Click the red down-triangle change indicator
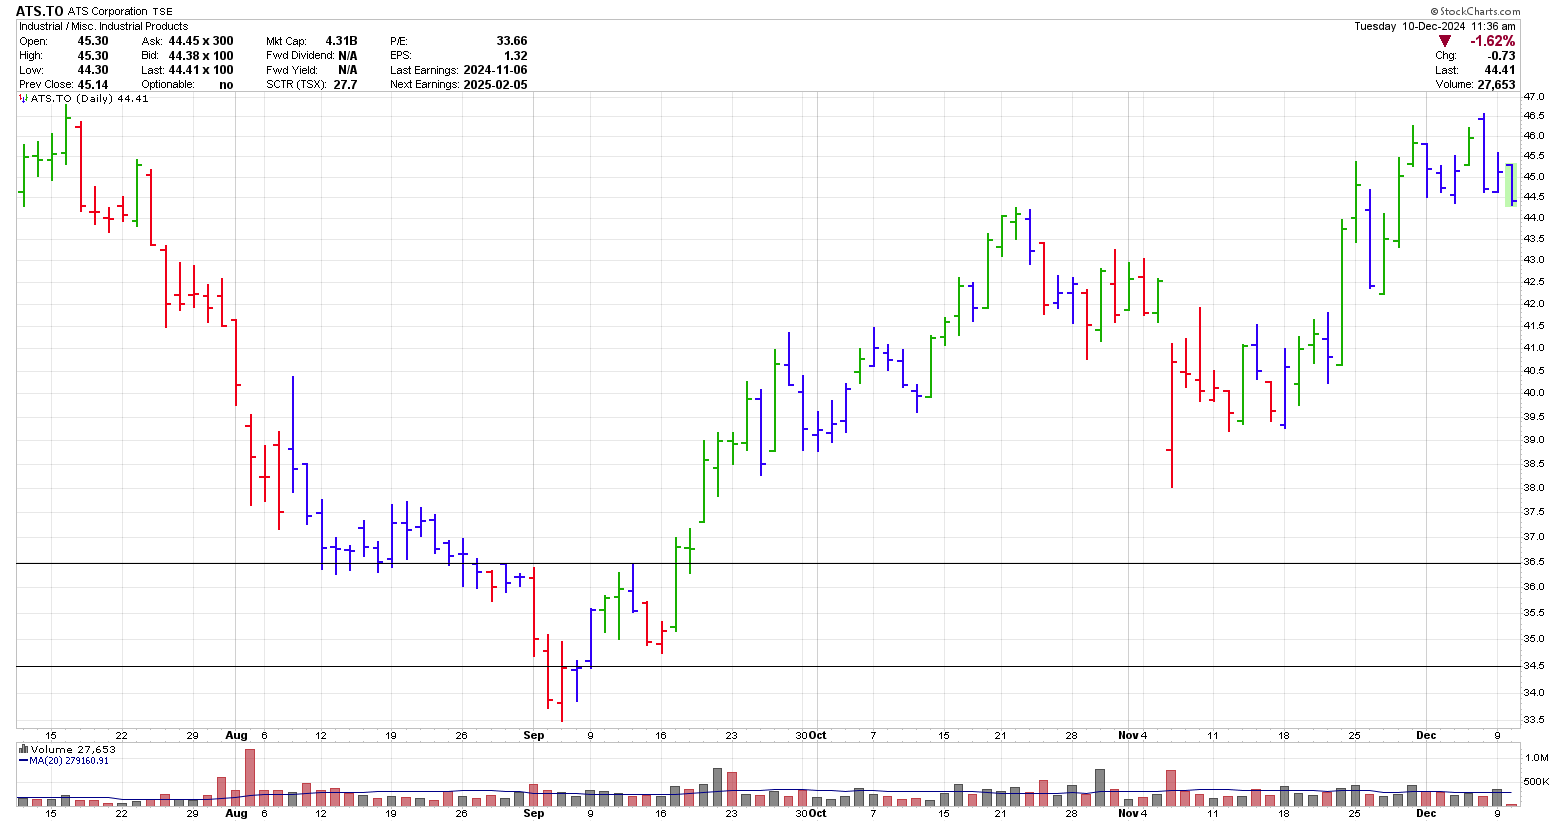Image resolution: width=1565 pixels, height=822 pixels. (1444, 41)
